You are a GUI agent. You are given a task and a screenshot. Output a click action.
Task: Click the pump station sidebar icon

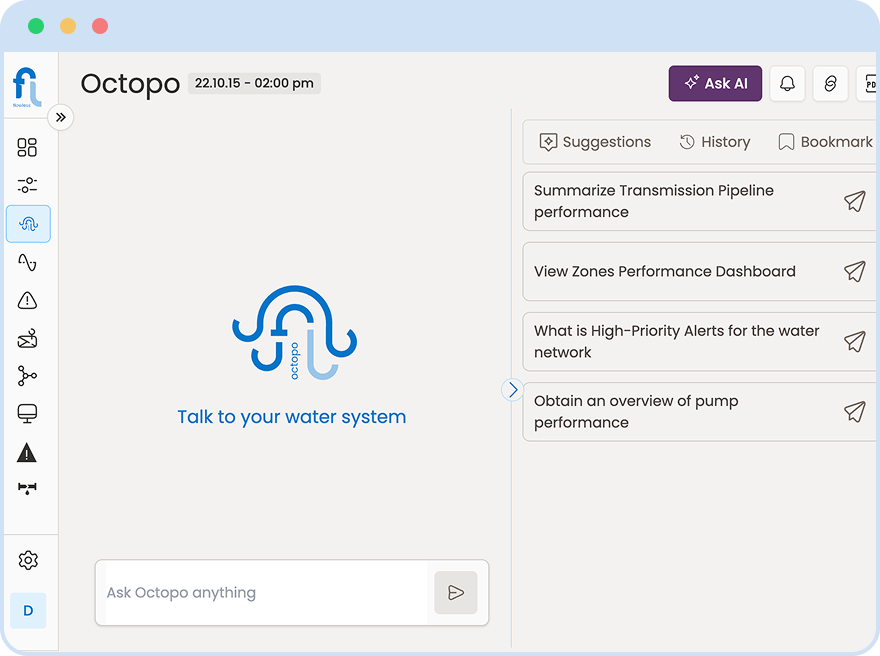[x=27, y=339]
